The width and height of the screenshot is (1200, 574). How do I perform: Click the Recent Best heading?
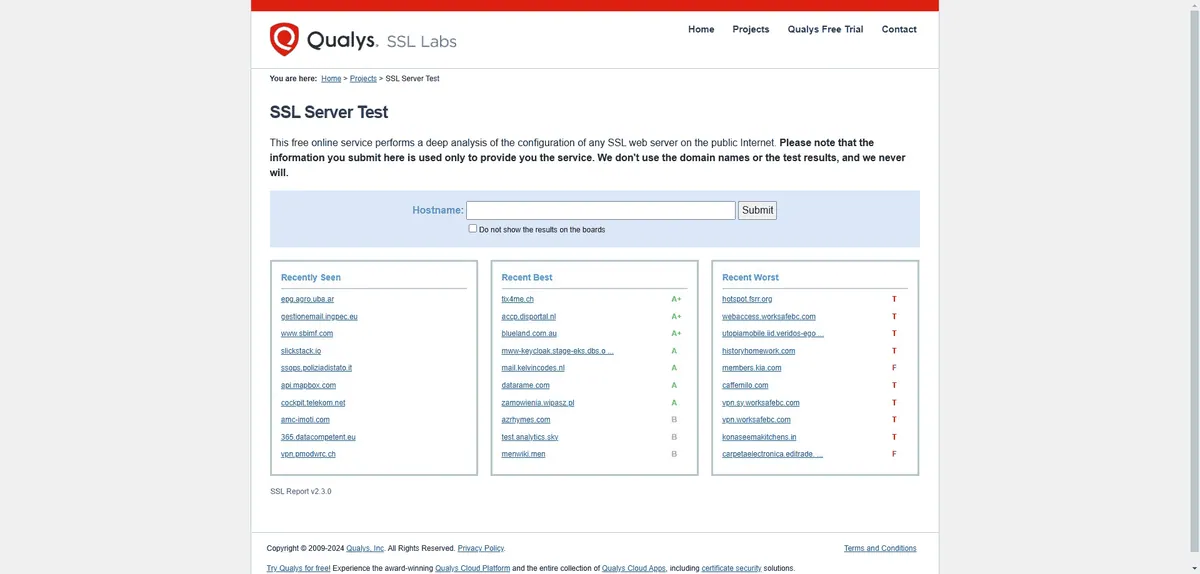coord(527,277)
